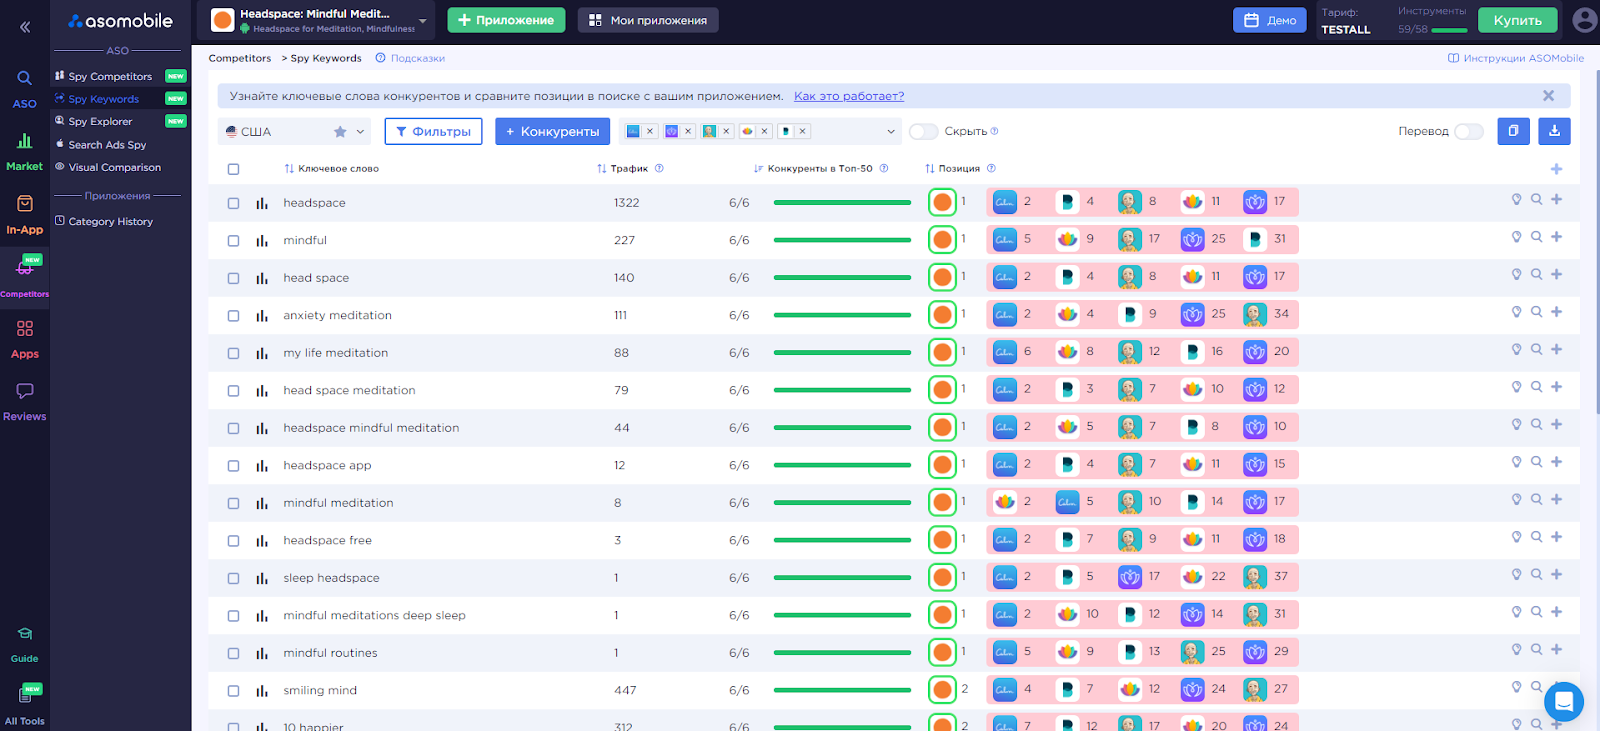Collapse the sidebar with the double-chevron icon

tap(25, 27)
